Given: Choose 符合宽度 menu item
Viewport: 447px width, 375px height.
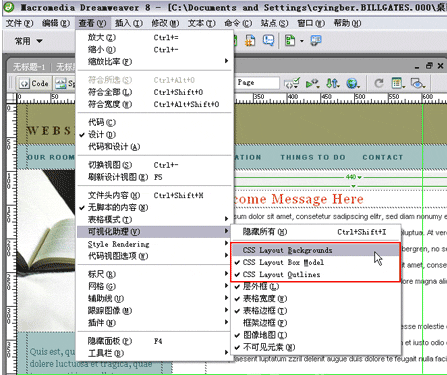Looking at the screenshot, I should tap(154, 104).
